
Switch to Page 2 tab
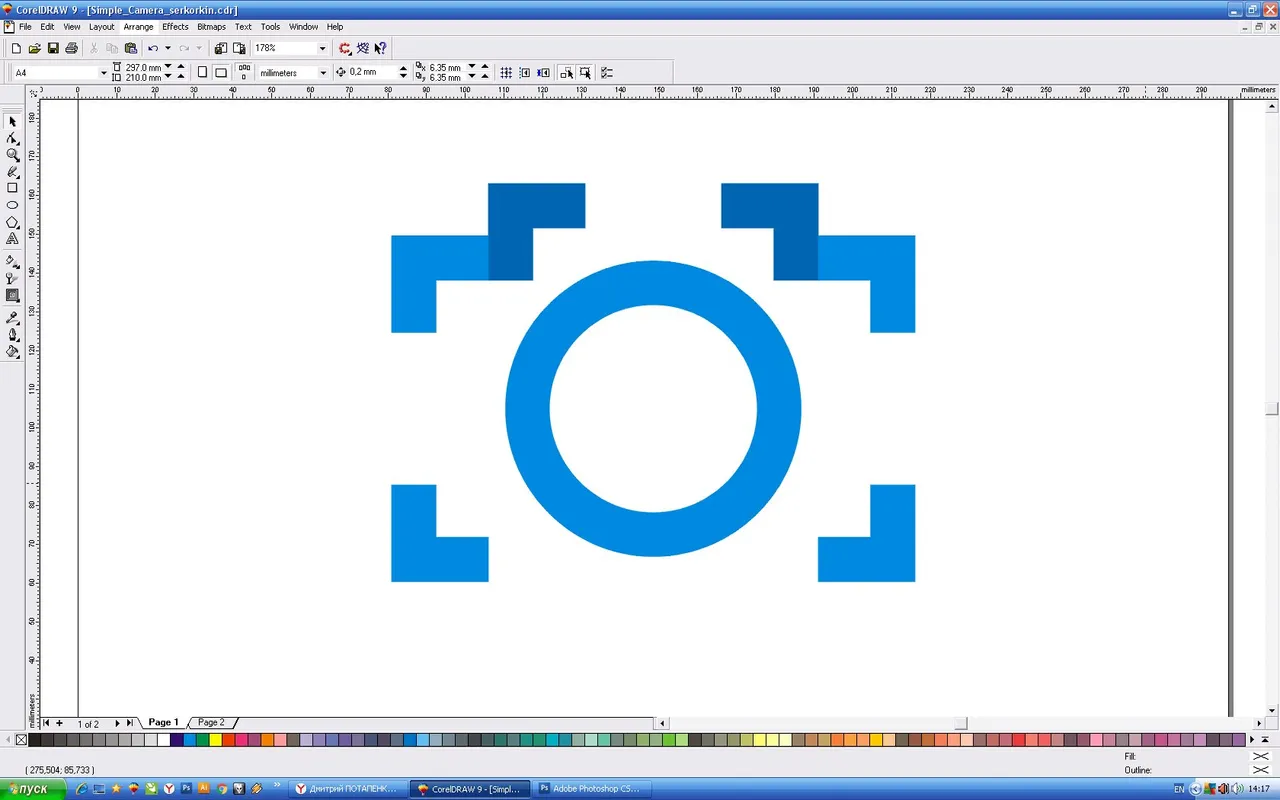click(x=211, y=722)
